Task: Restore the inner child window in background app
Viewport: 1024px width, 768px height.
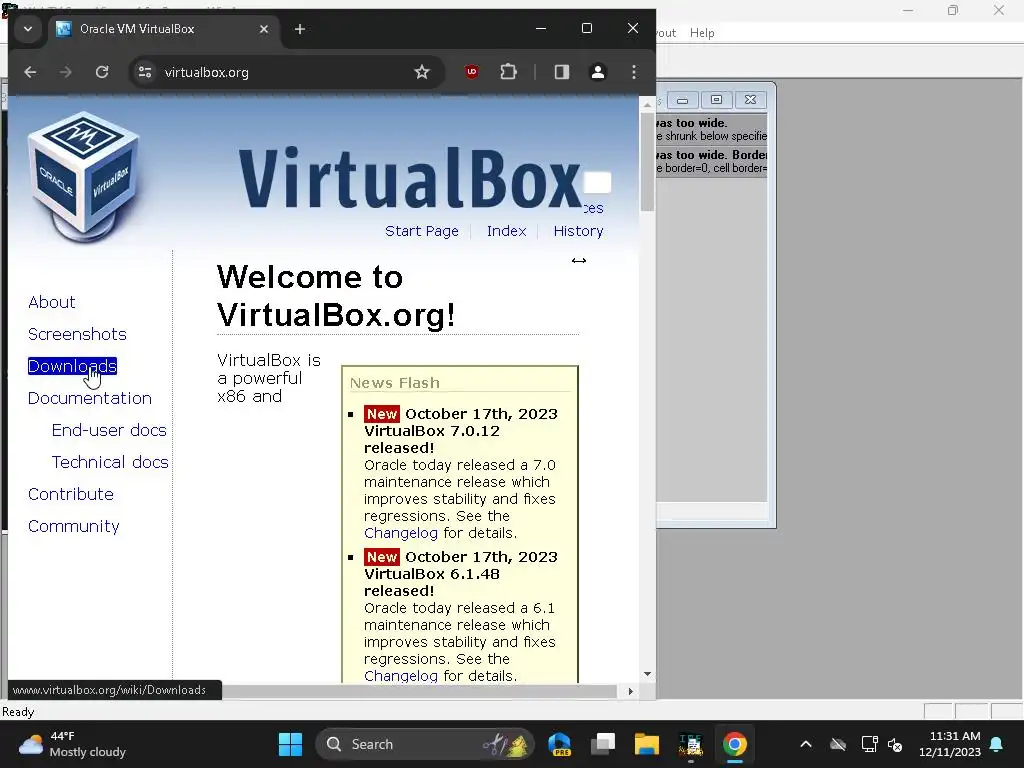Action: tap(716, 100)
